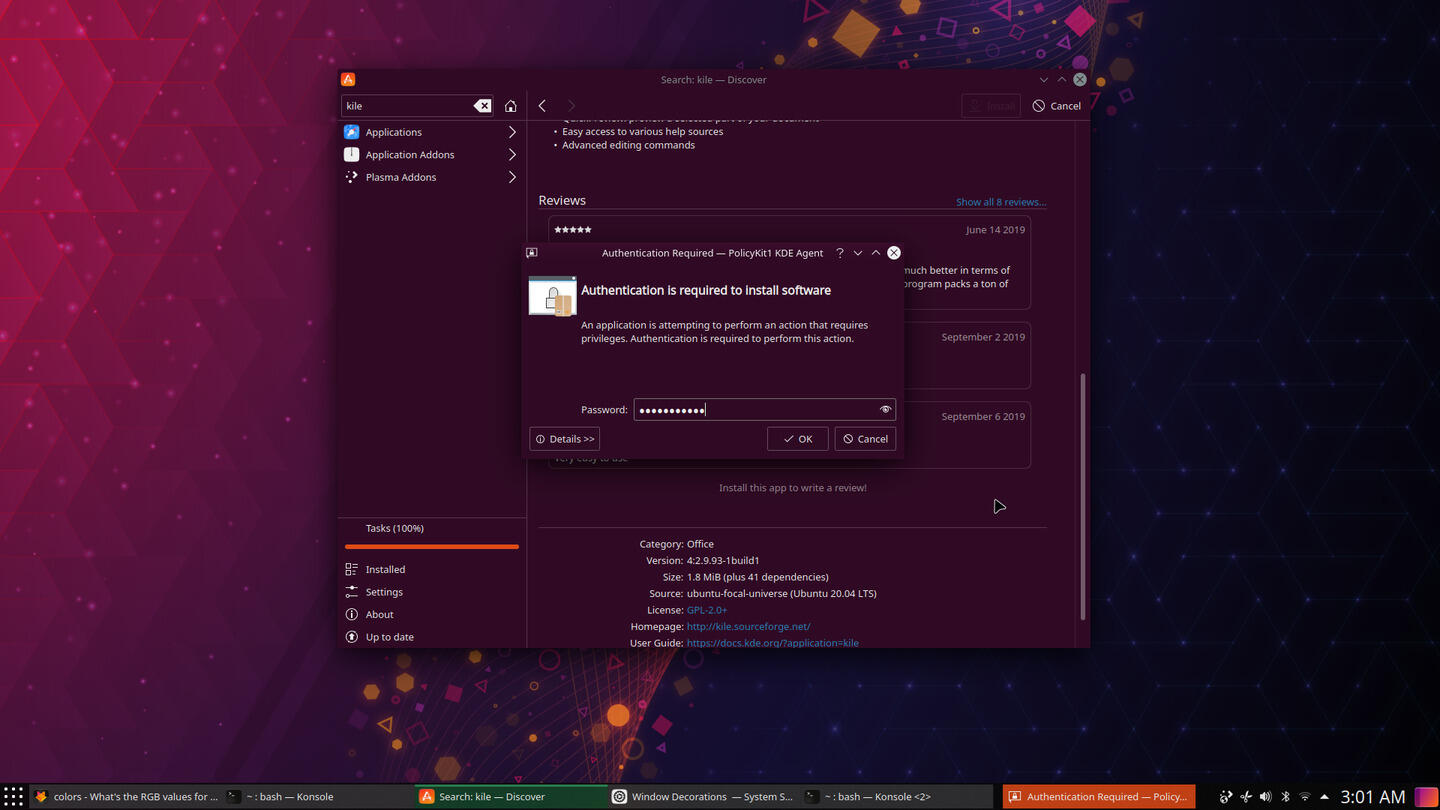The image size is (1440, 810).
Task: Click the ubuntu-focal-universe source text
Action: (x=782, y=593)
